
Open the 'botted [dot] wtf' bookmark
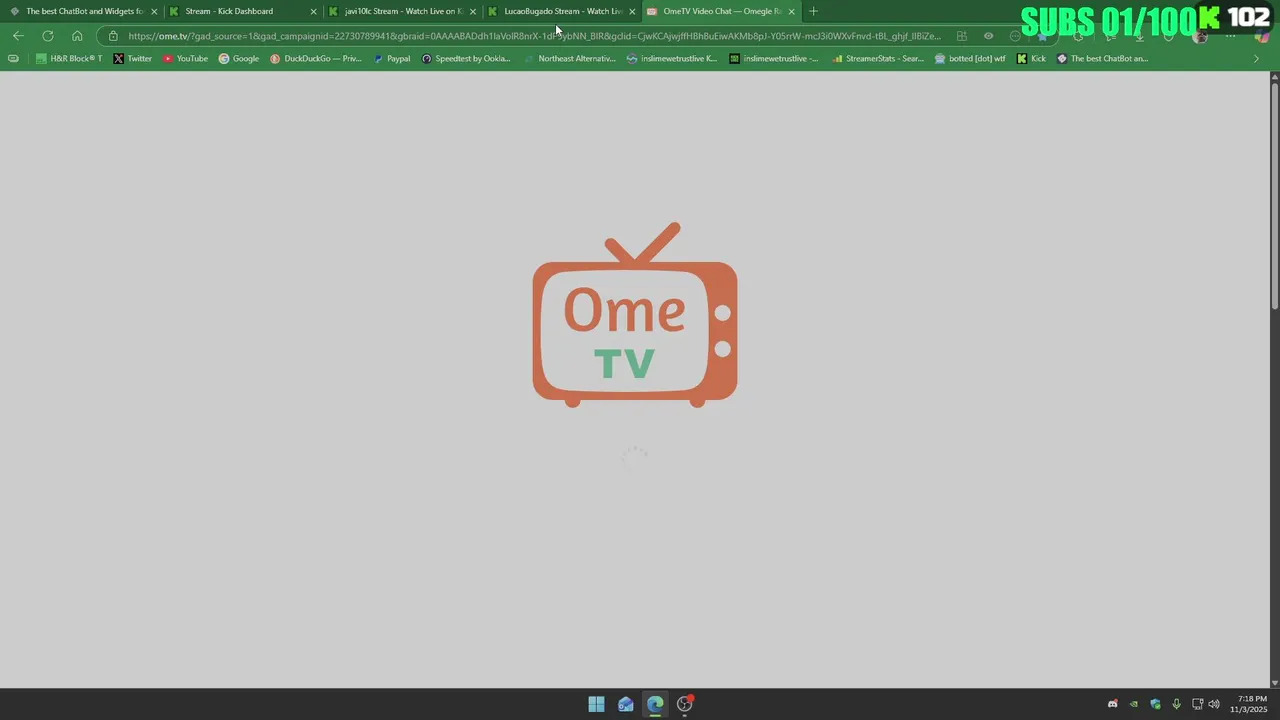(x=970, y=58)
